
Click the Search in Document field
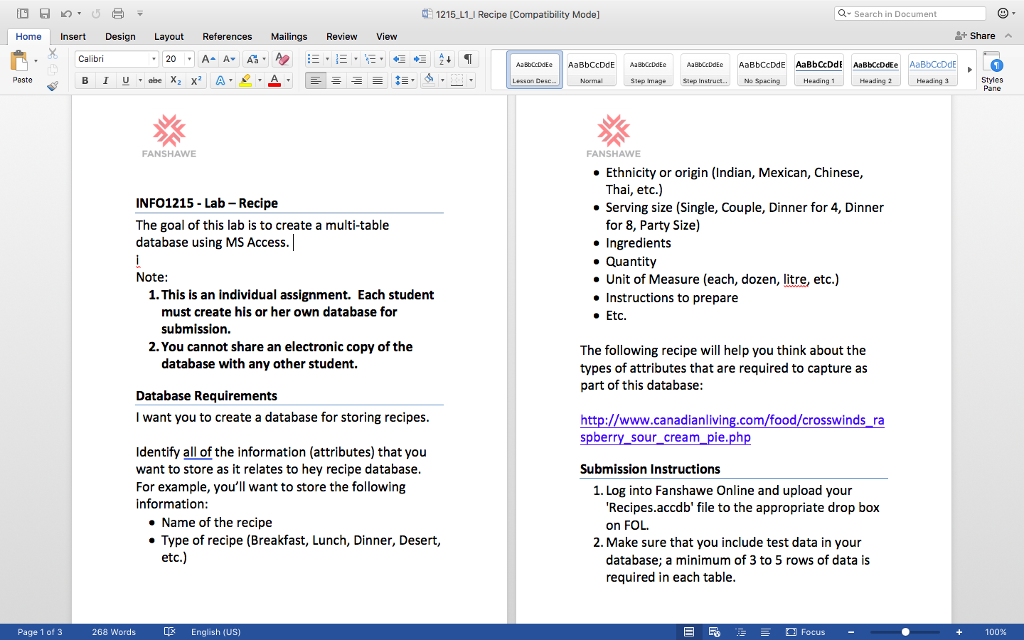tap(910, 14)
